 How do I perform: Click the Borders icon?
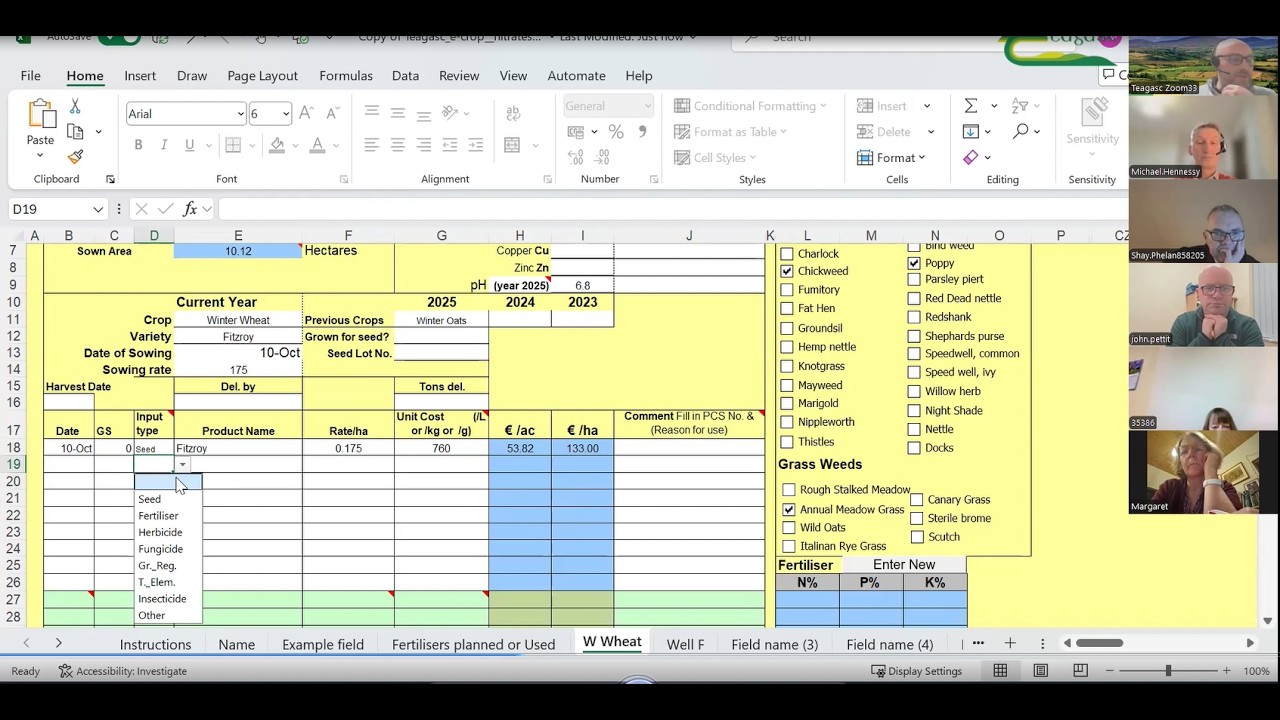point(233,145)
